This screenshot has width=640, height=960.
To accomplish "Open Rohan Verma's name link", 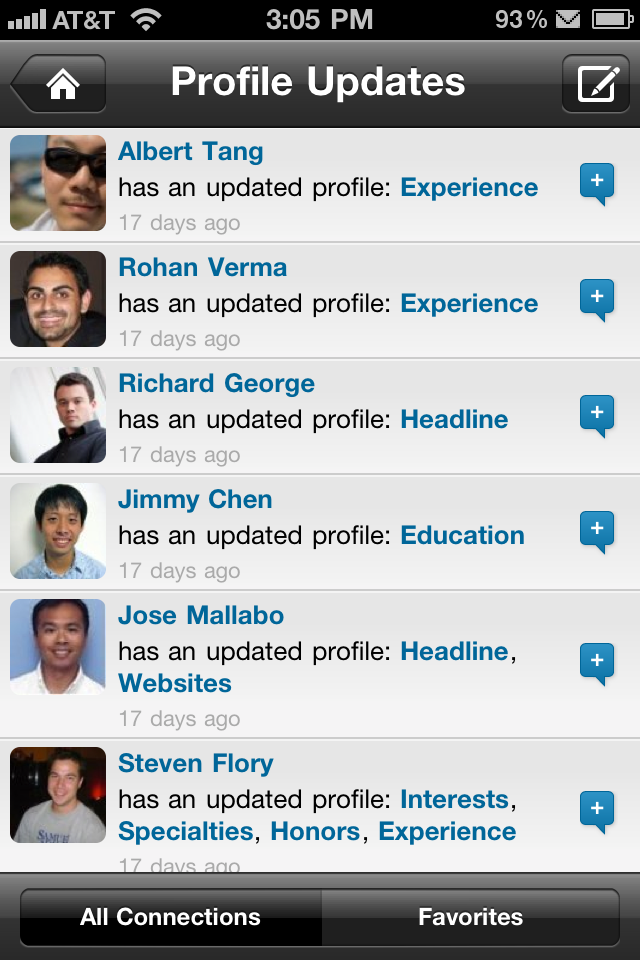I will tap(203, 268).
